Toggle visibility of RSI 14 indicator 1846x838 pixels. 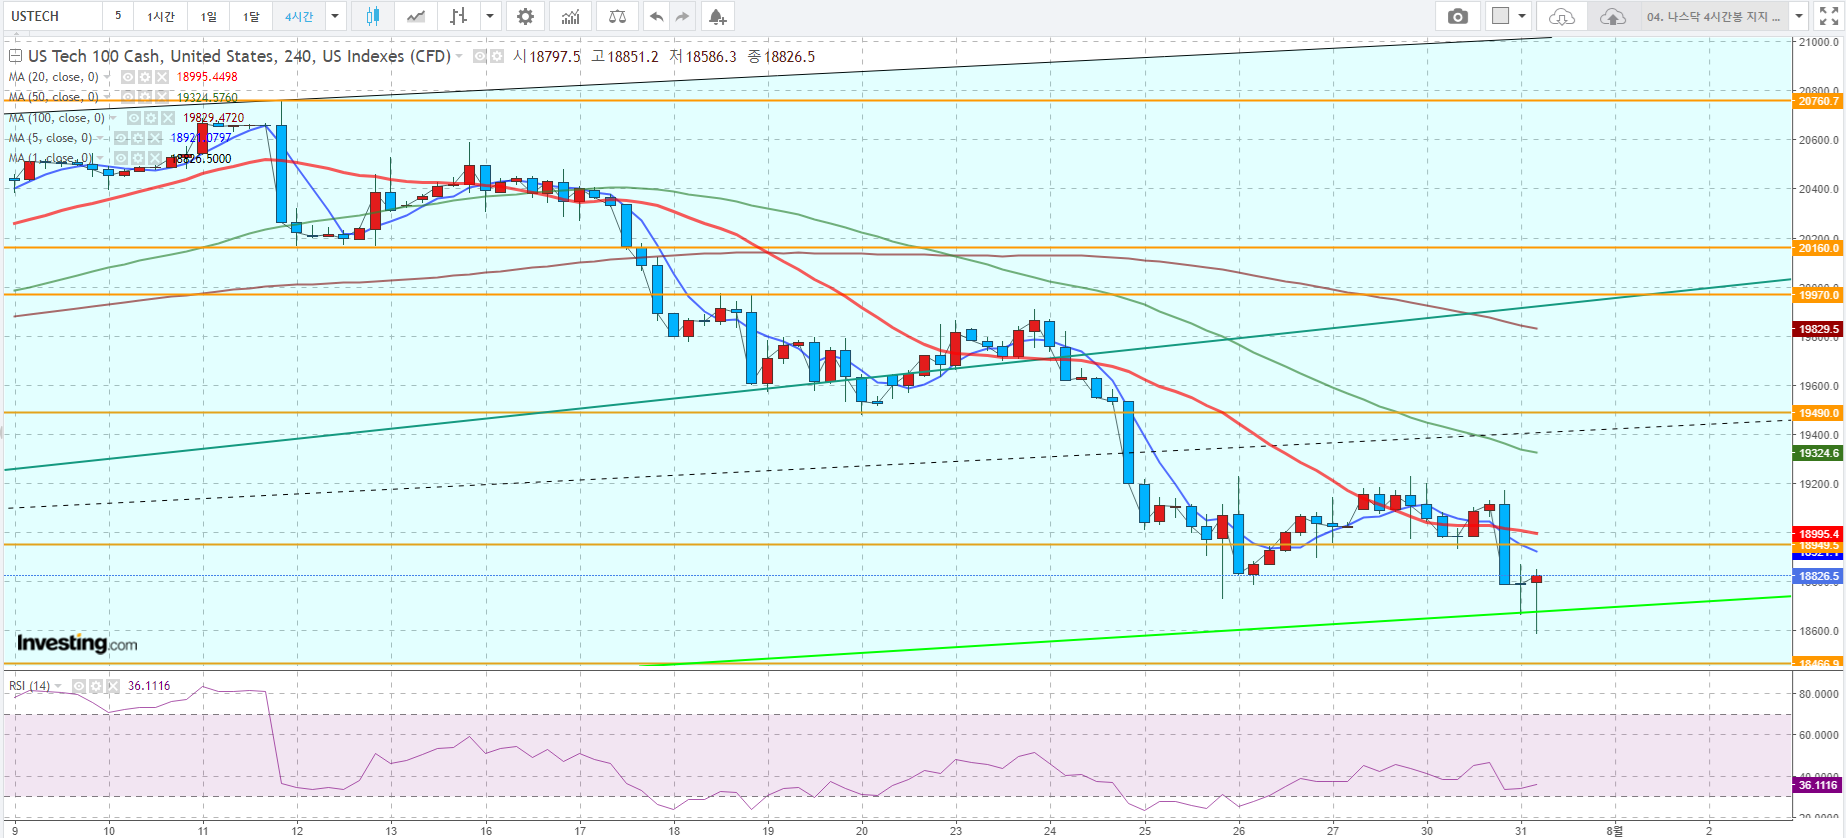point(79,686)
